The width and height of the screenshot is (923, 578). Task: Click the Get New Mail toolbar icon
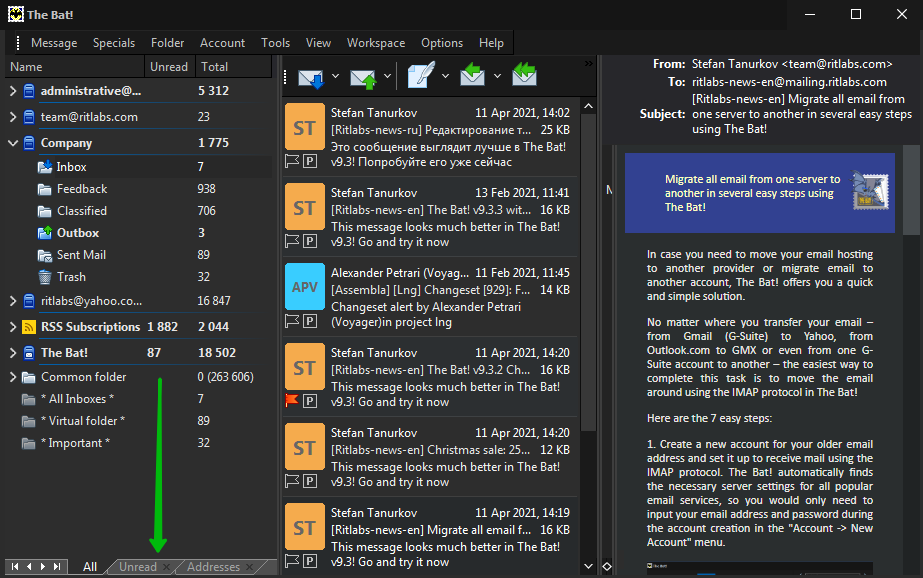(x=311, y=77)
